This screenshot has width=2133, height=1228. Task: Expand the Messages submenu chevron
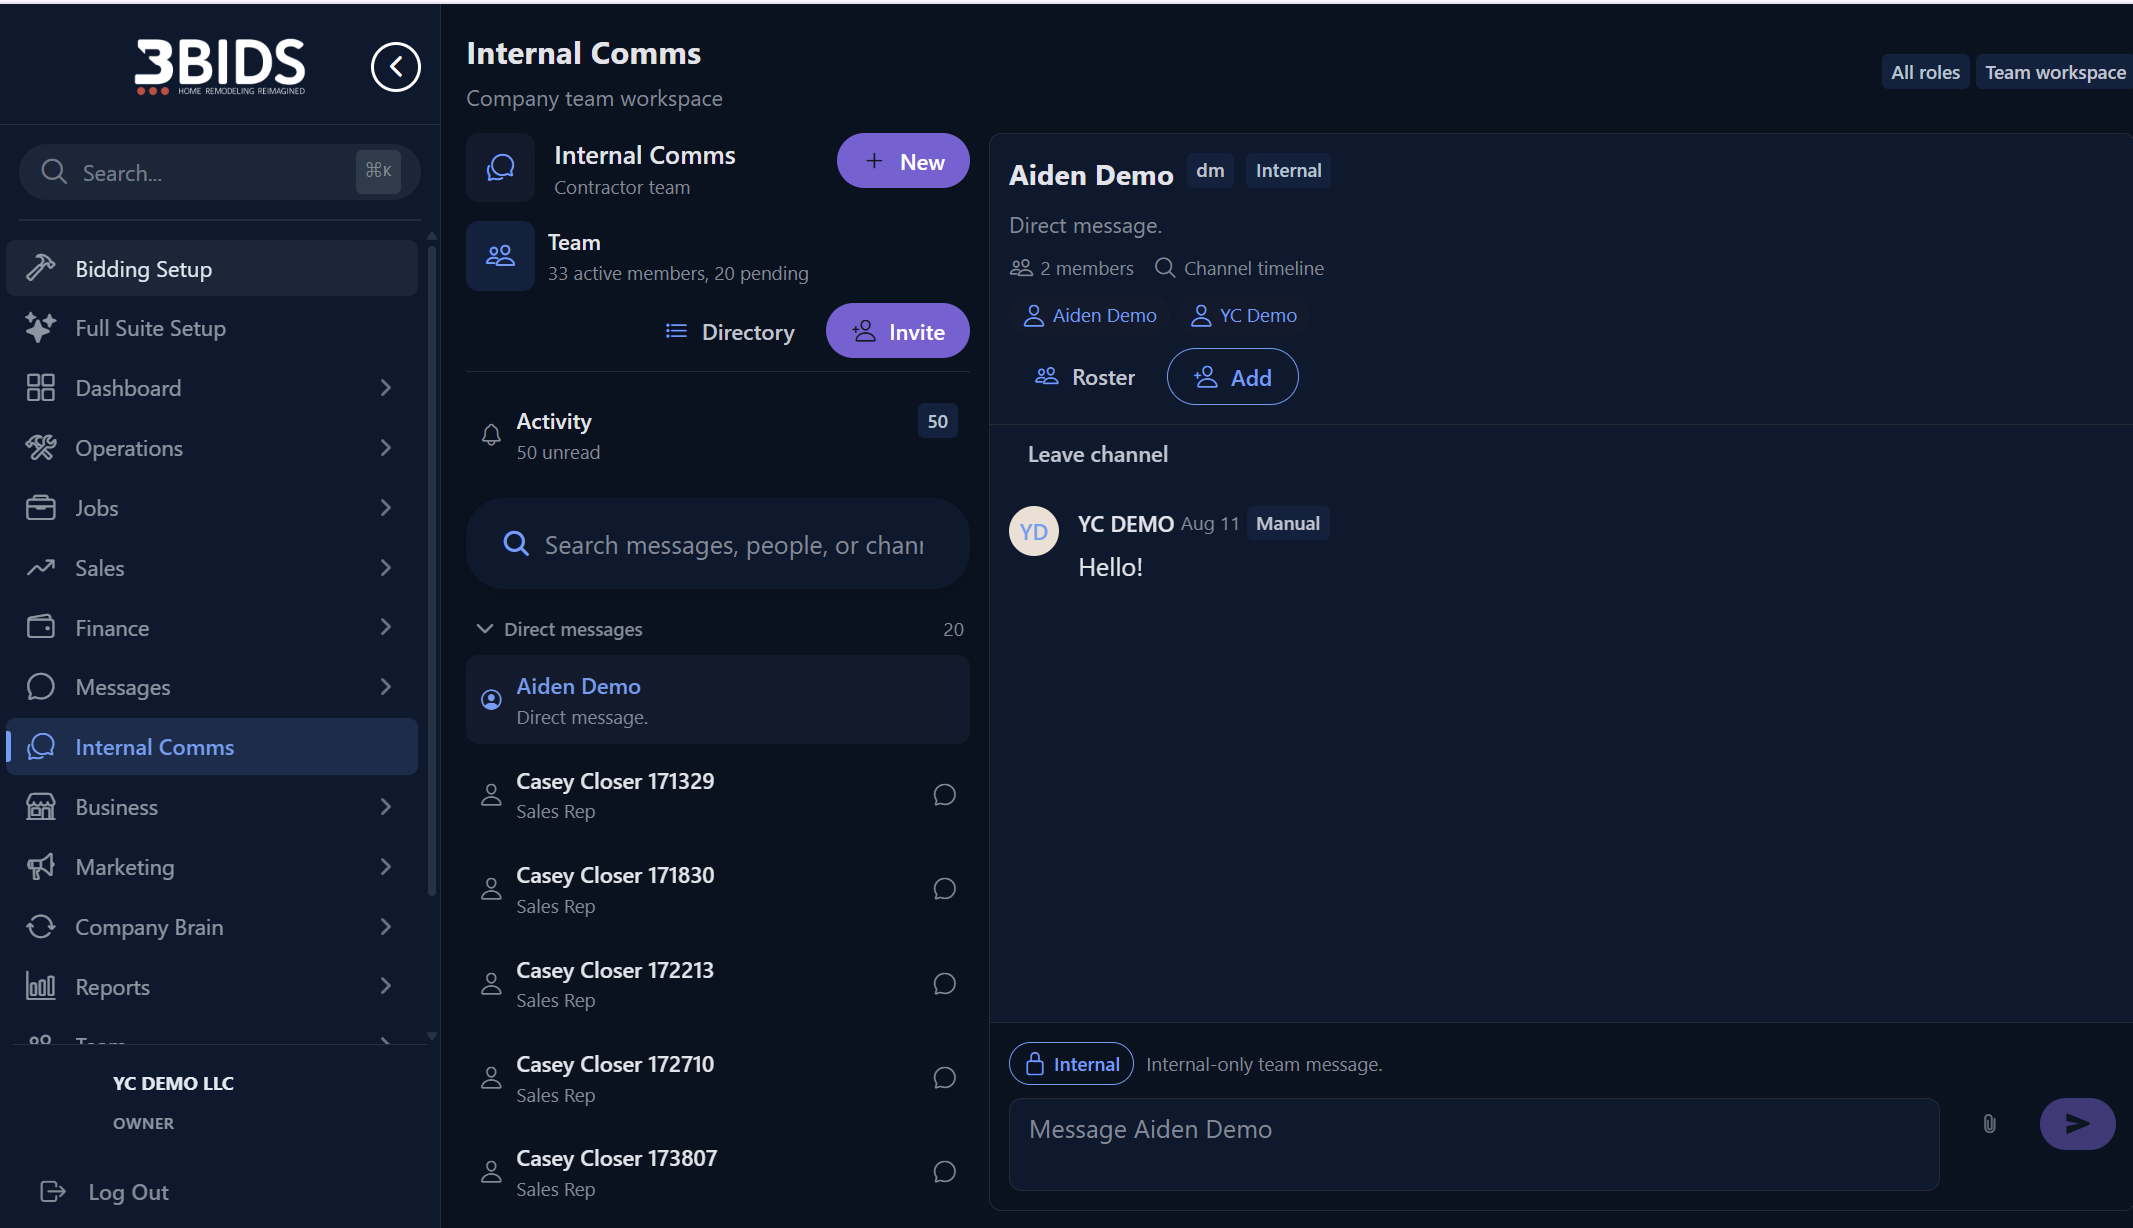[386, 686]
